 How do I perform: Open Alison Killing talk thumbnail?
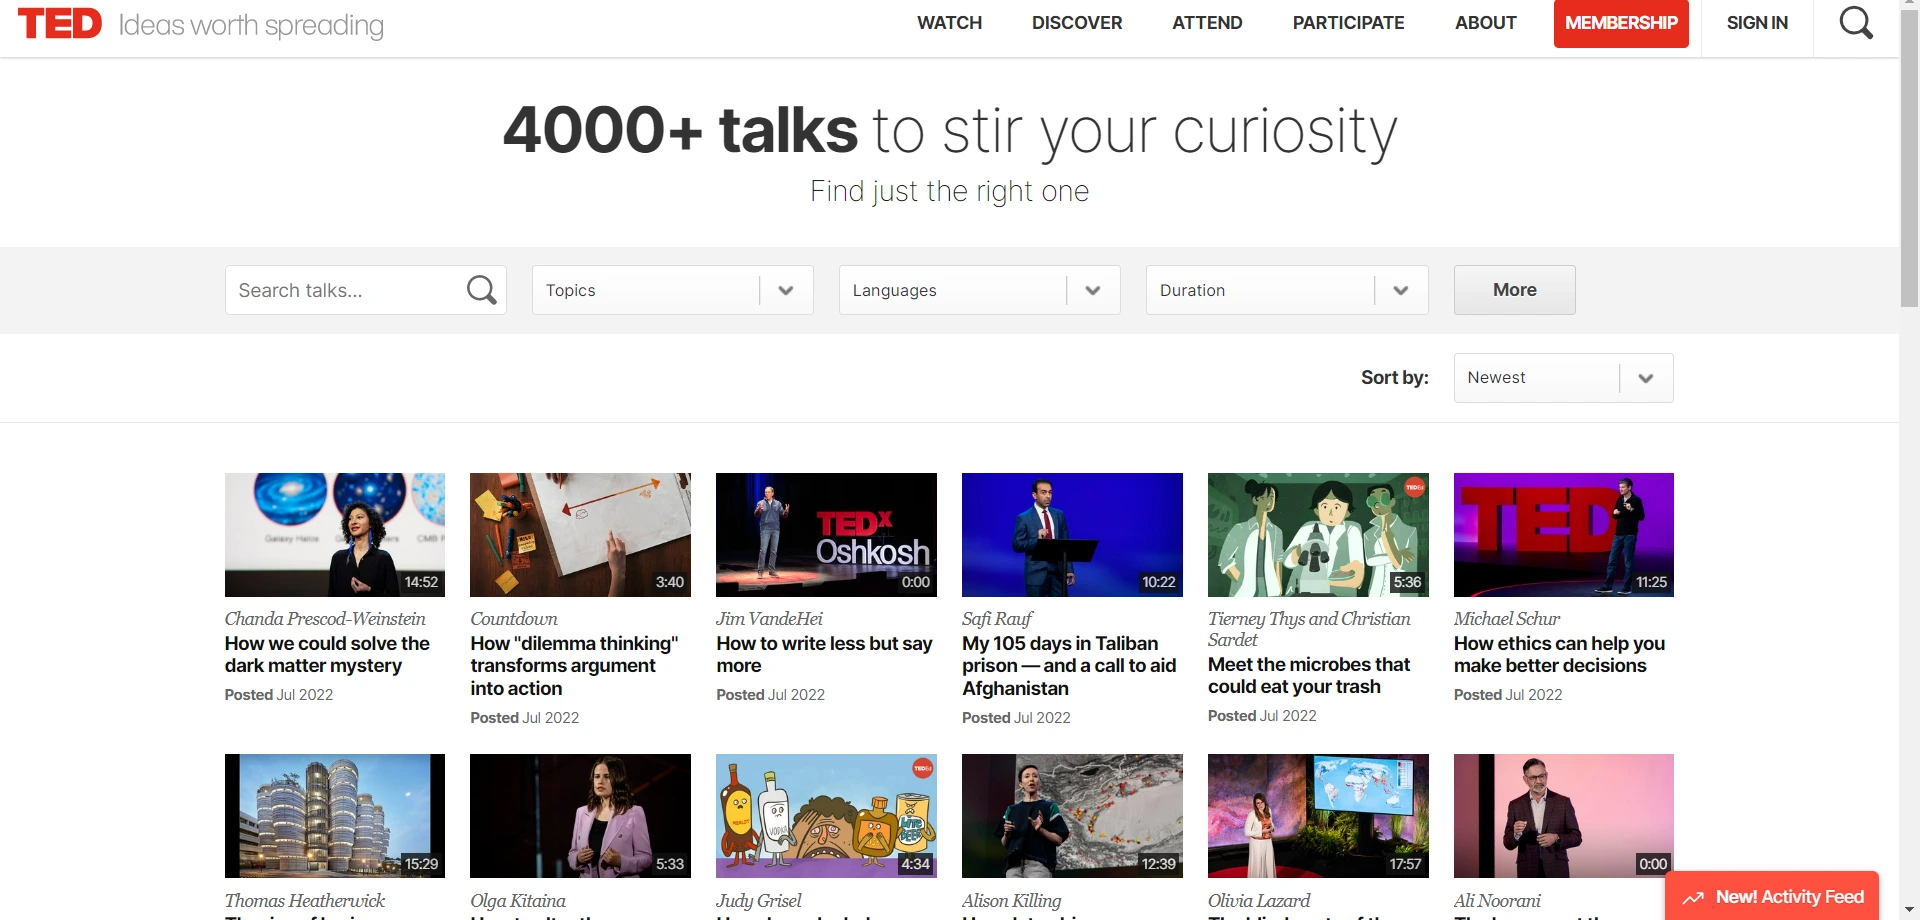coord(1072,816)
